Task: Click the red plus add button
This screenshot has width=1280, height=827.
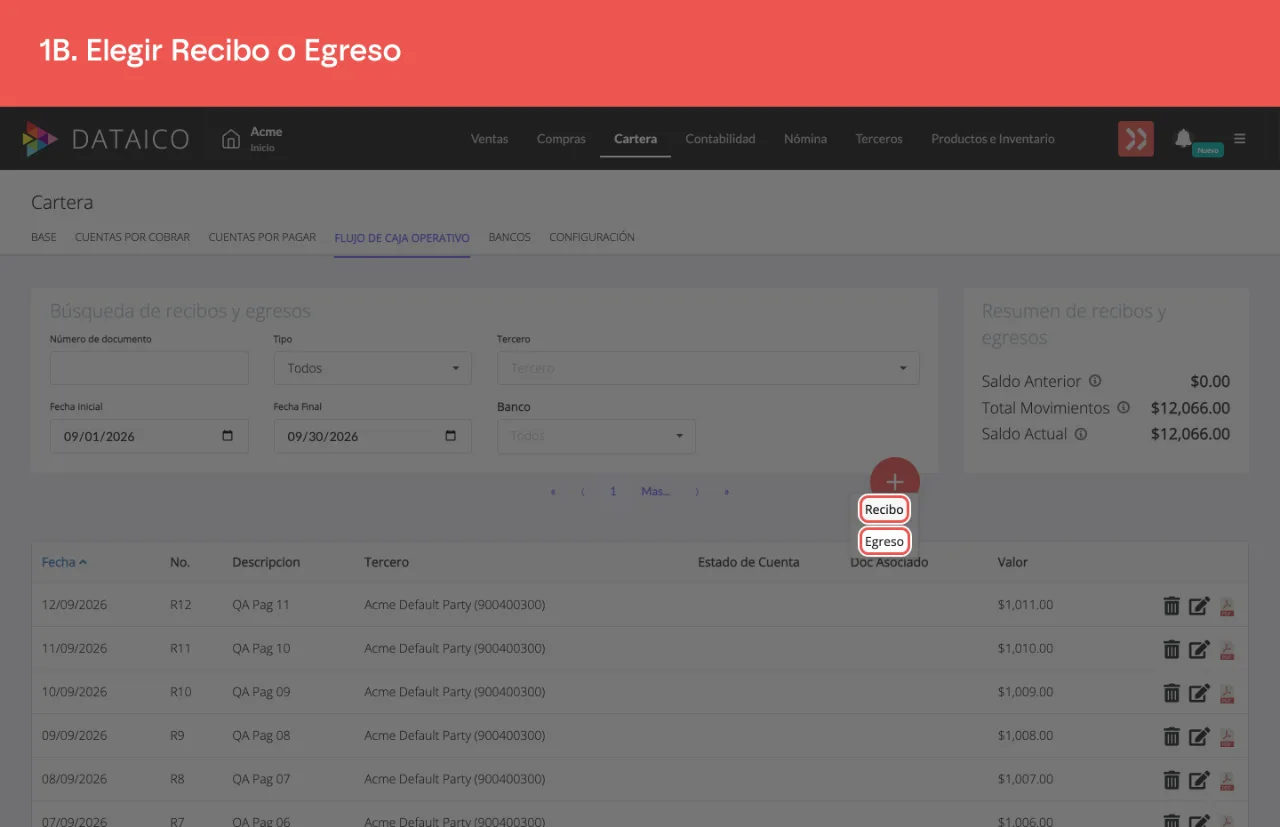Action: pos(895,481)
